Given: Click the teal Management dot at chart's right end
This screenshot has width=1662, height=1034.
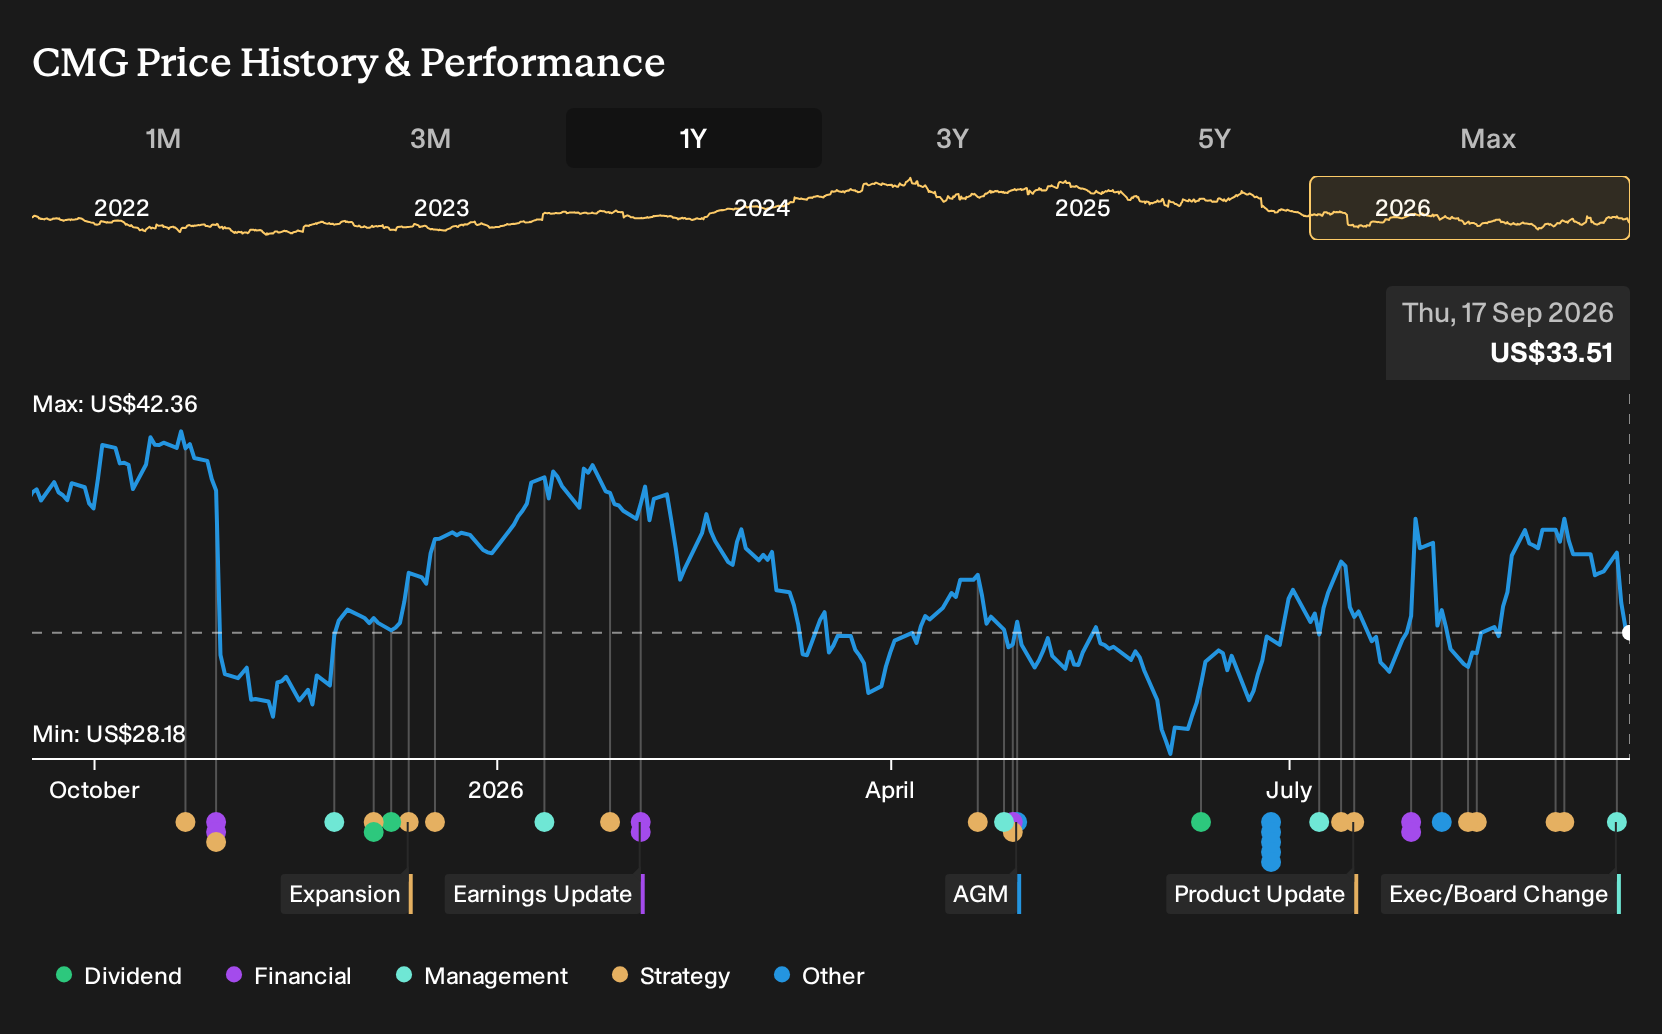Looking at the screenshot, I should click(x=1617, y=822).
